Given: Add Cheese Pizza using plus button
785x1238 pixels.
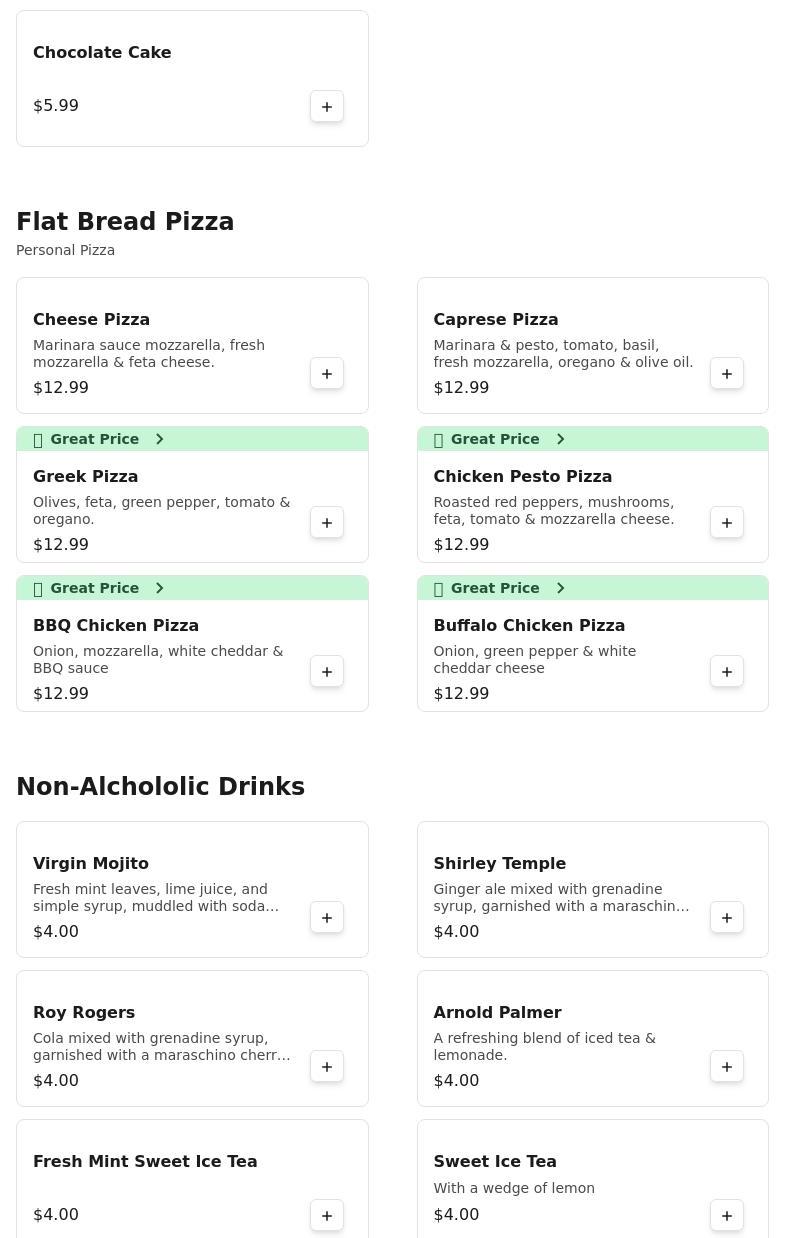Looking at the screenshot, I should tap(327, 374).
